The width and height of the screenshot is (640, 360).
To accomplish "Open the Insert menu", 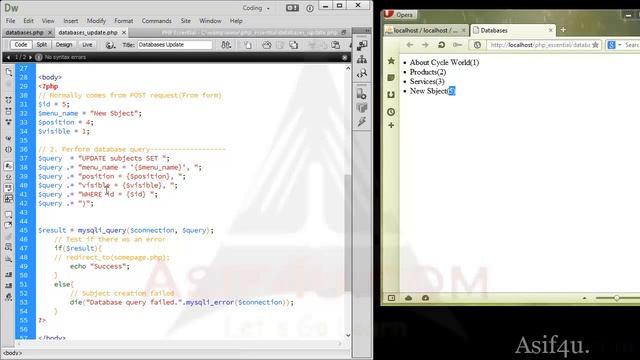I will click(71, 21).
